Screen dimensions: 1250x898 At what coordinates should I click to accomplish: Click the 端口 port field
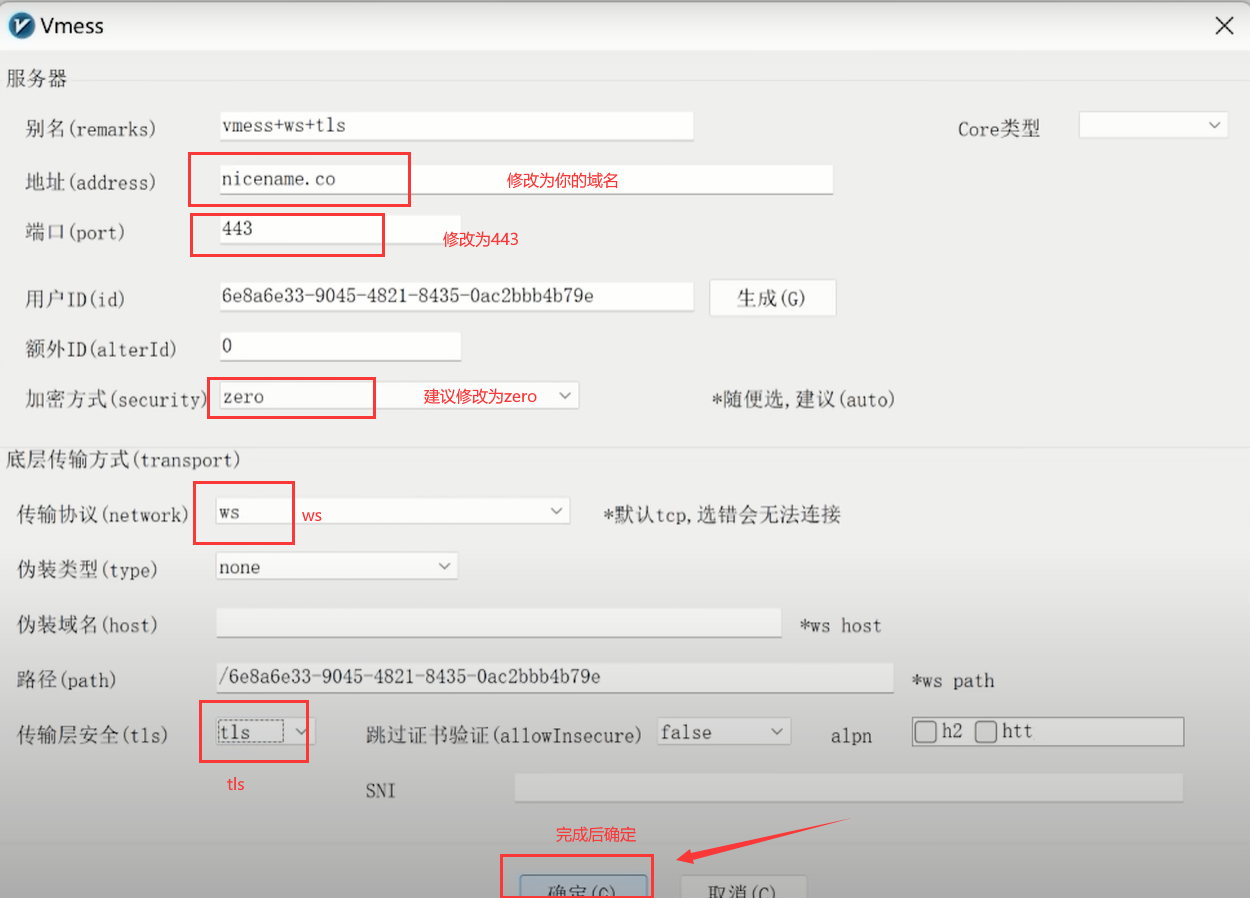point(340,229)
